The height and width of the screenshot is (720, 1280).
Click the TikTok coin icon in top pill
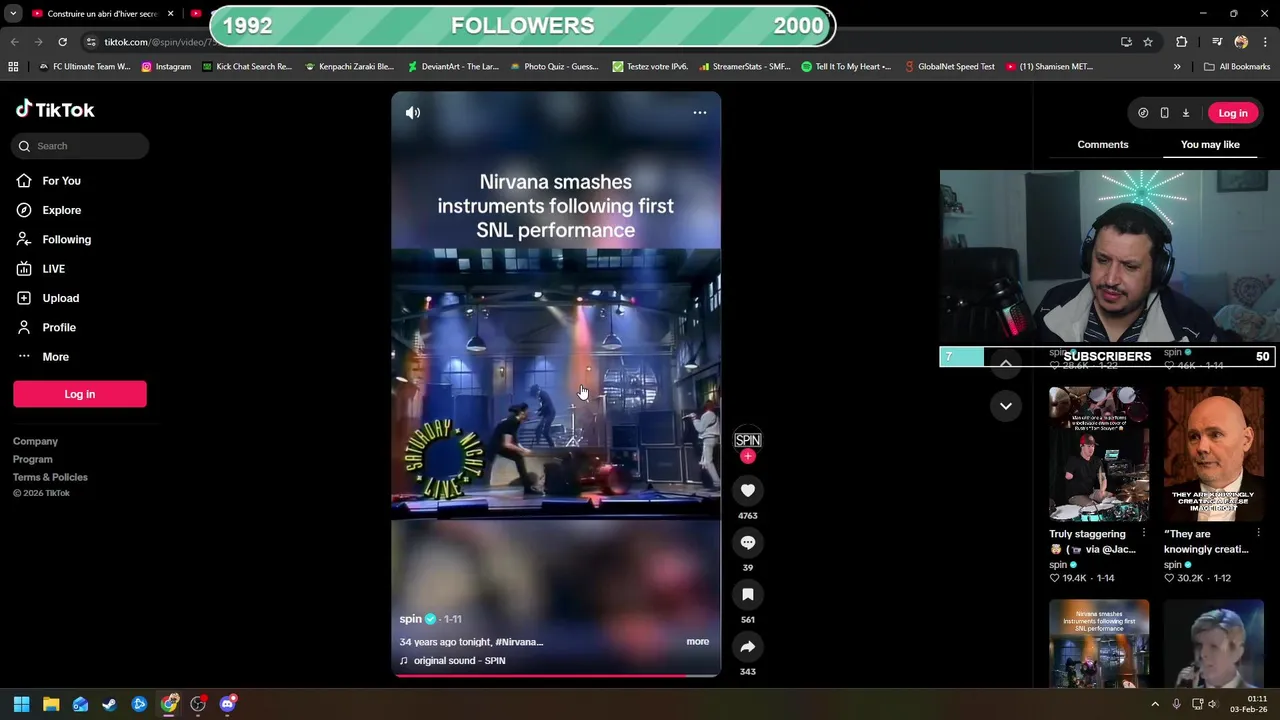pyautogui.click(x=1143, y=113)
